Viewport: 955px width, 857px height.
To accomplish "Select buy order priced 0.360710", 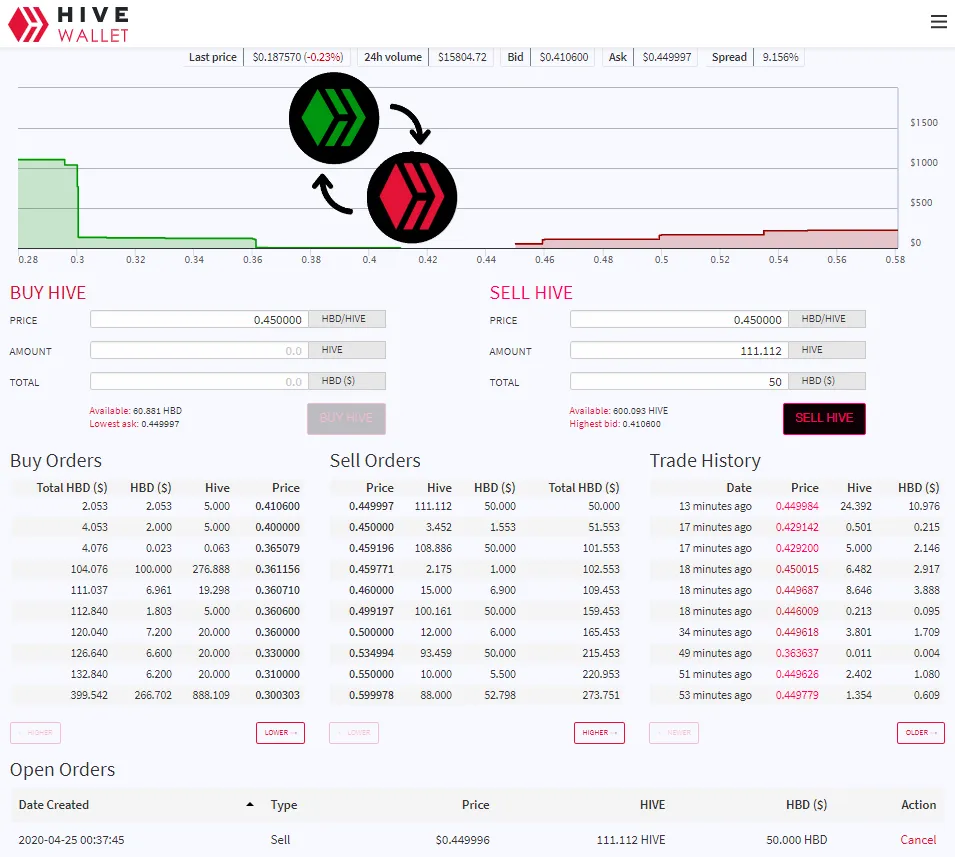I will pyautogui.click(x=157, y=590).
